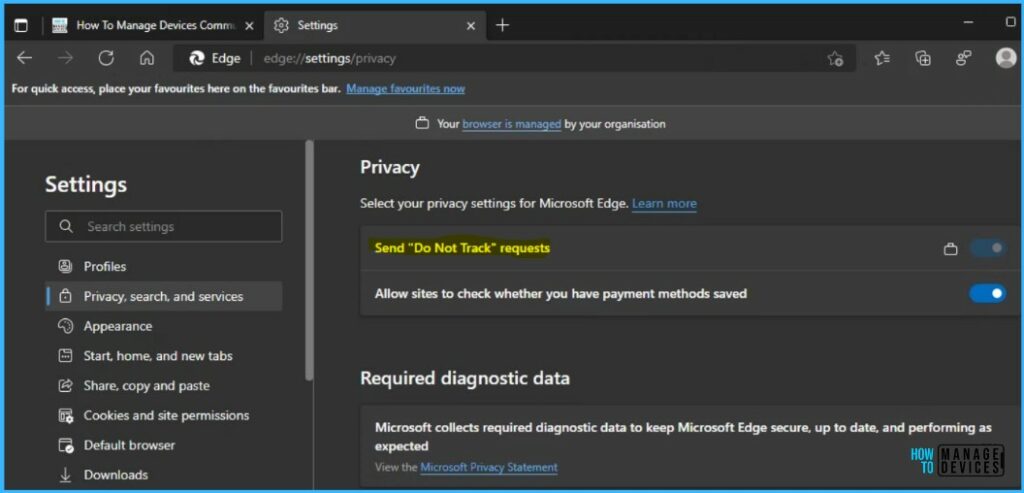Open Start, home, and new tabs section
Screen dimensions: 1024x493
tap(163, 356)
